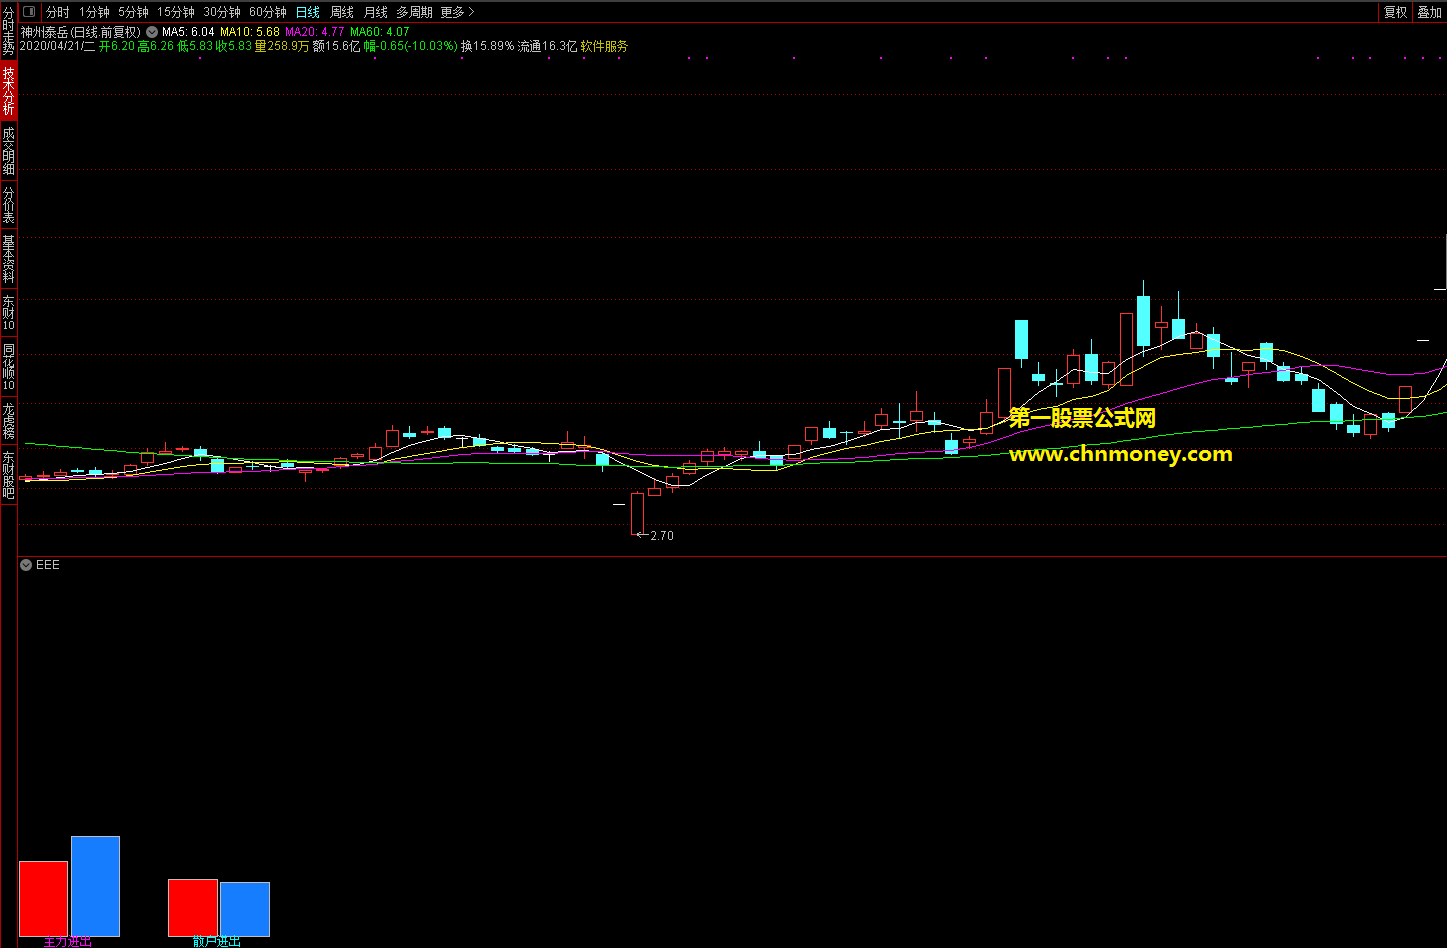Click the EEE indicator name
The image size is (1447, 948).
tap(48, 565)
